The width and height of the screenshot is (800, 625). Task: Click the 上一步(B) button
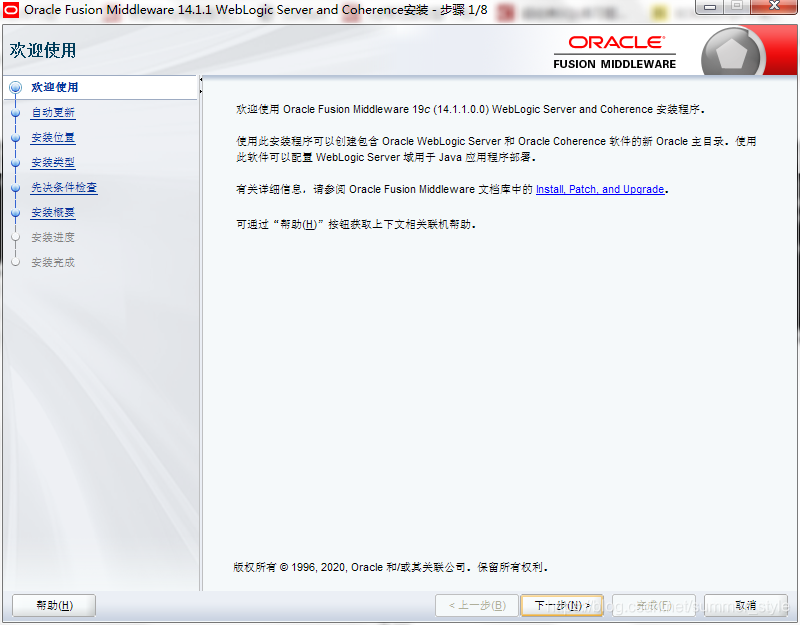click(x=477, y=606)
